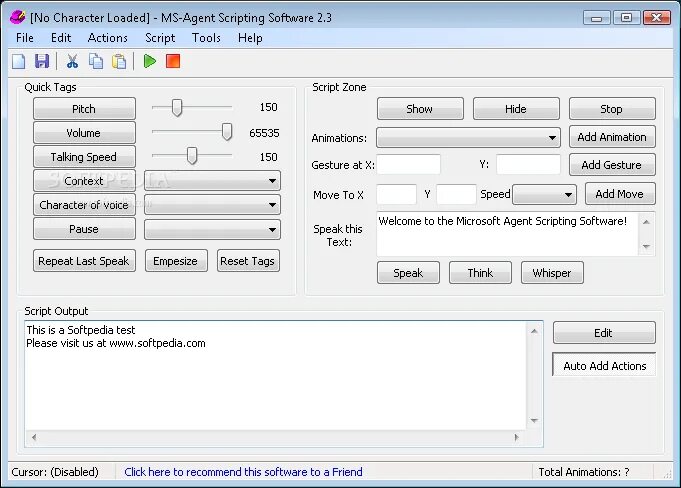
Task: Click the application icon in title bar
Action: [17, 17]
